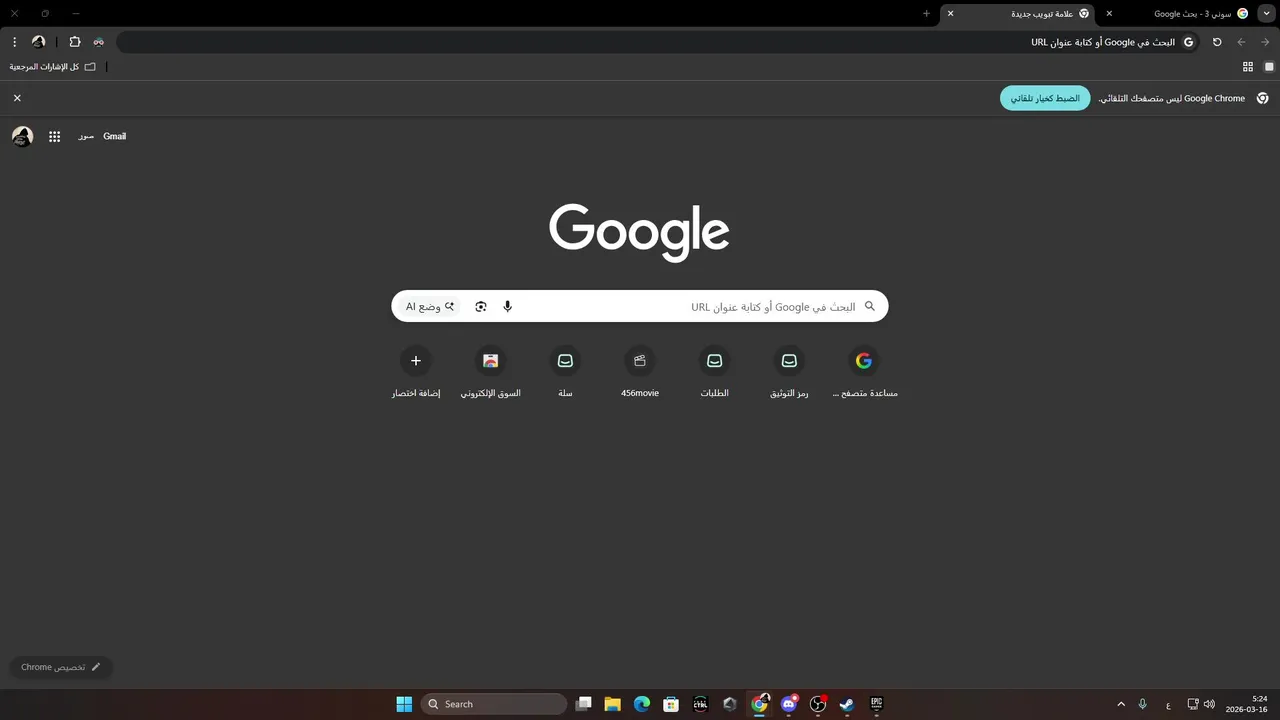Open the مساعدة متصفح shortcut
Viewport: 1280px width, 720px height.
pos(864,372)
